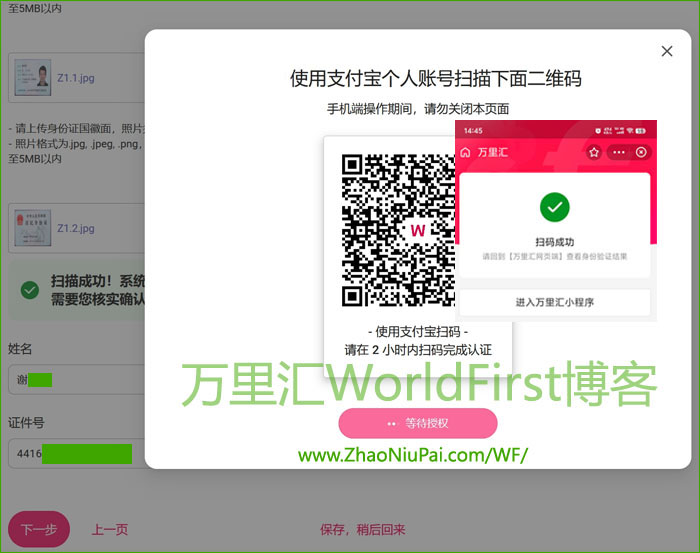This screenshot has height=553, width=700.
Task: Click the 姓名 name input field
Action: [x=77, y=380]
